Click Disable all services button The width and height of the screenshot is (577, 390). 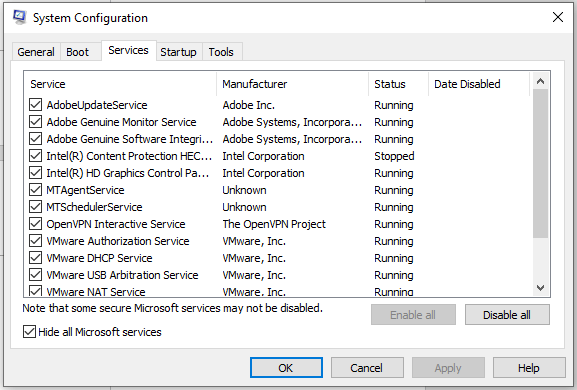(507, 315)
